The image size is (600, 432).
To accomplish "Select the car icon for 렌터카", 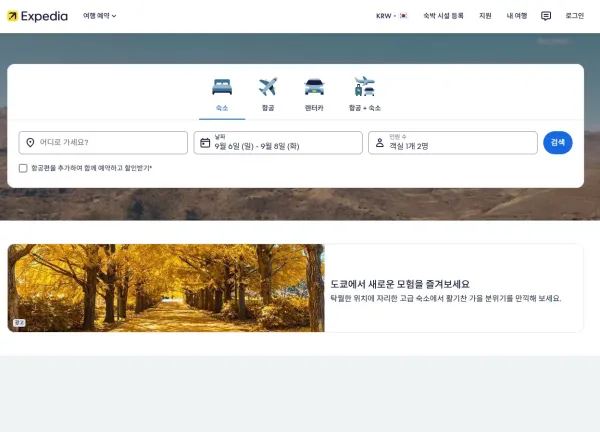I will click(314, 87).
